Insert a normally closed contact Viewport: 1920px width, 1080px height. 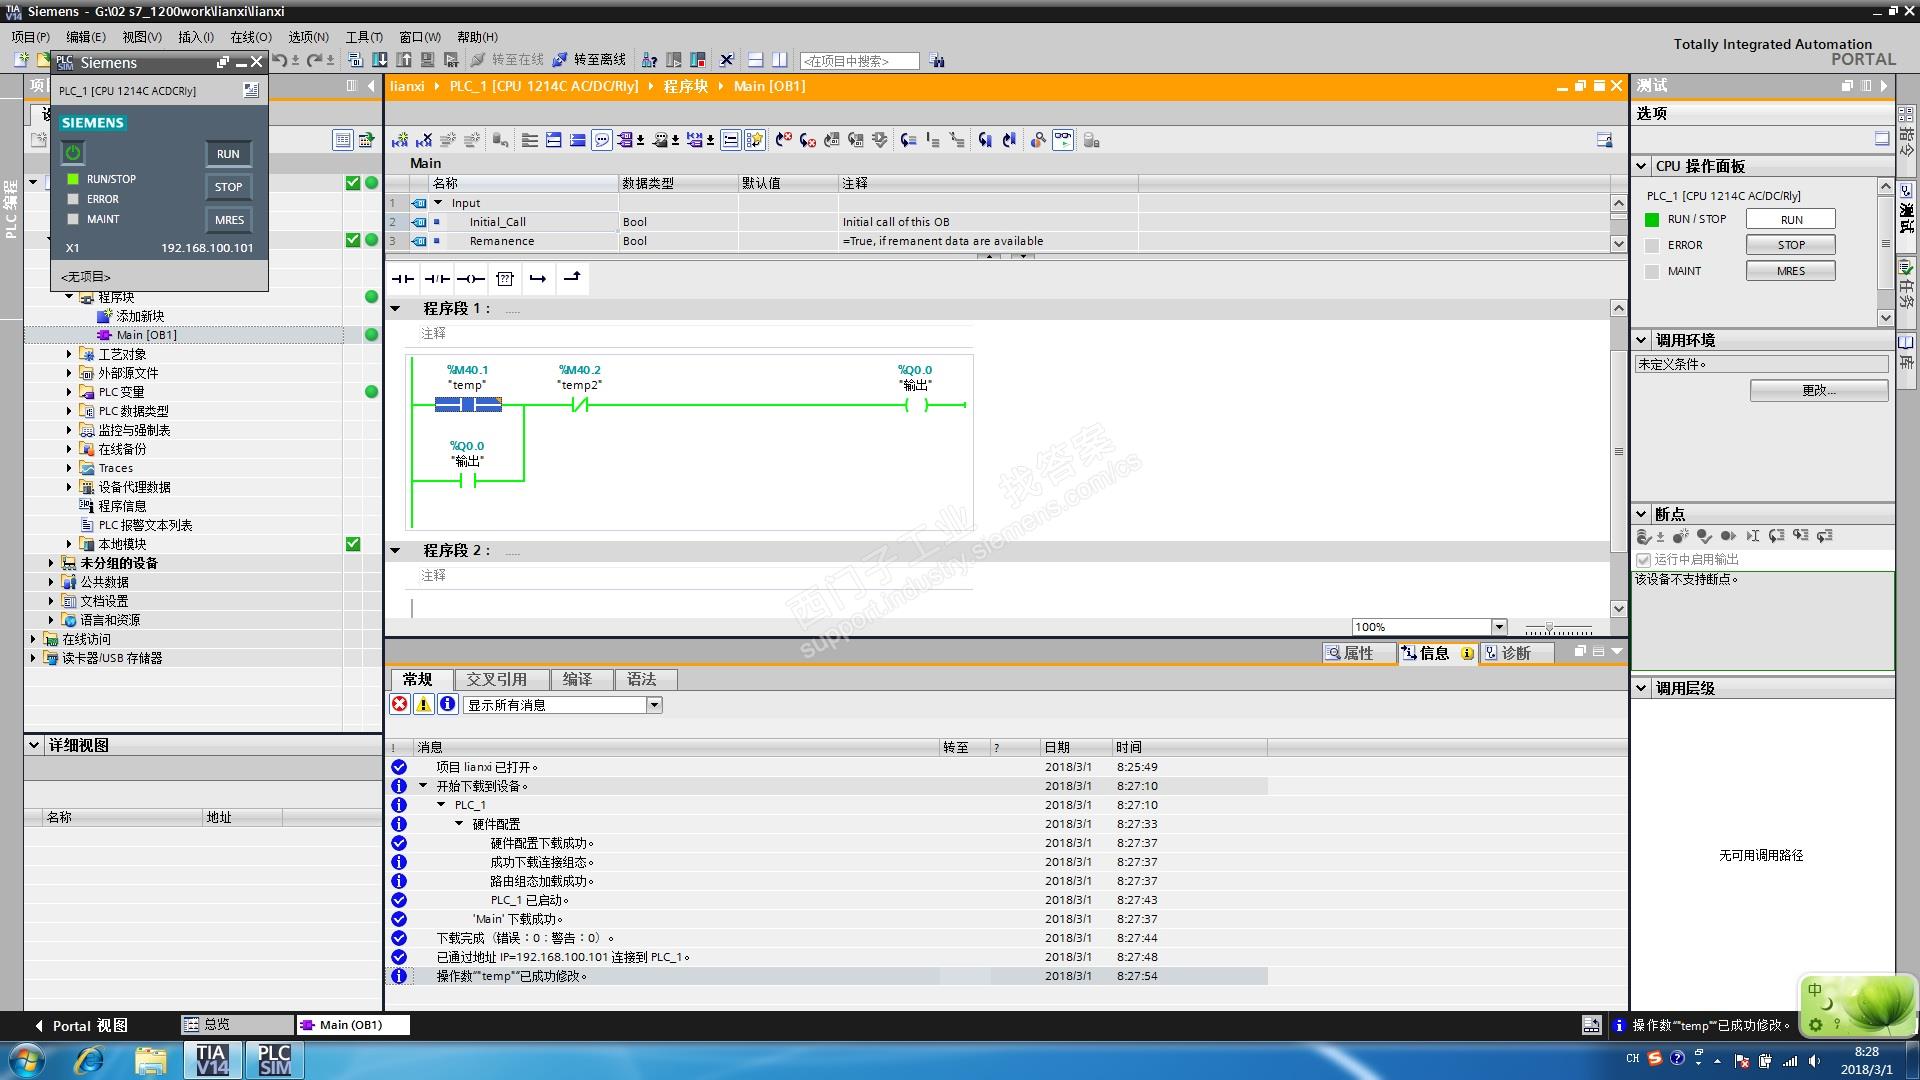coord(437,279)
